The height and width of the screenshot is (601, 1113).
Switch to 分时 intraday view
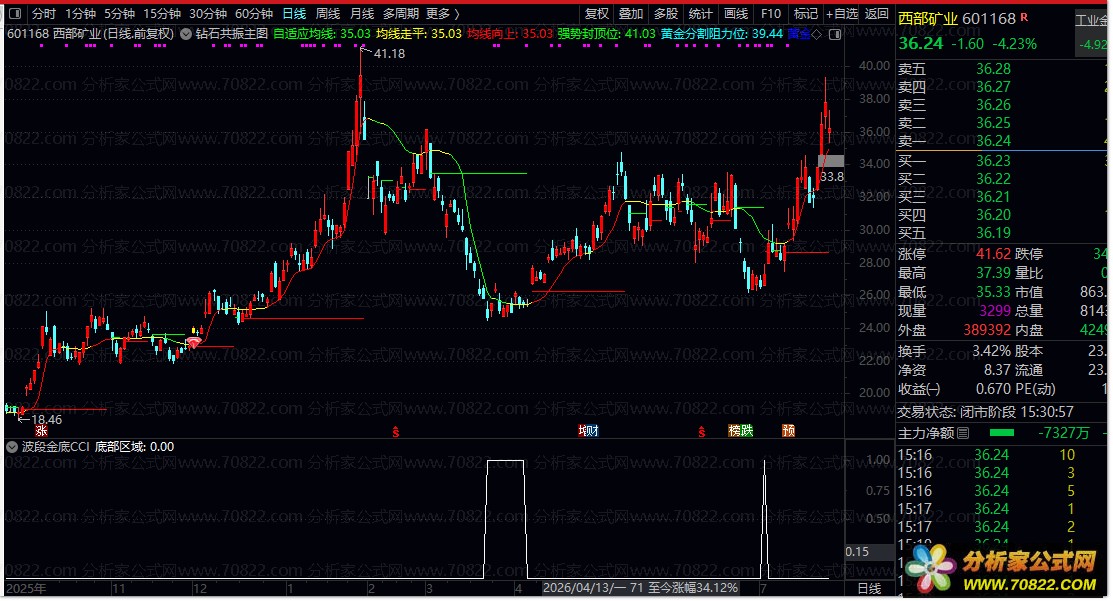click(43, 13)
